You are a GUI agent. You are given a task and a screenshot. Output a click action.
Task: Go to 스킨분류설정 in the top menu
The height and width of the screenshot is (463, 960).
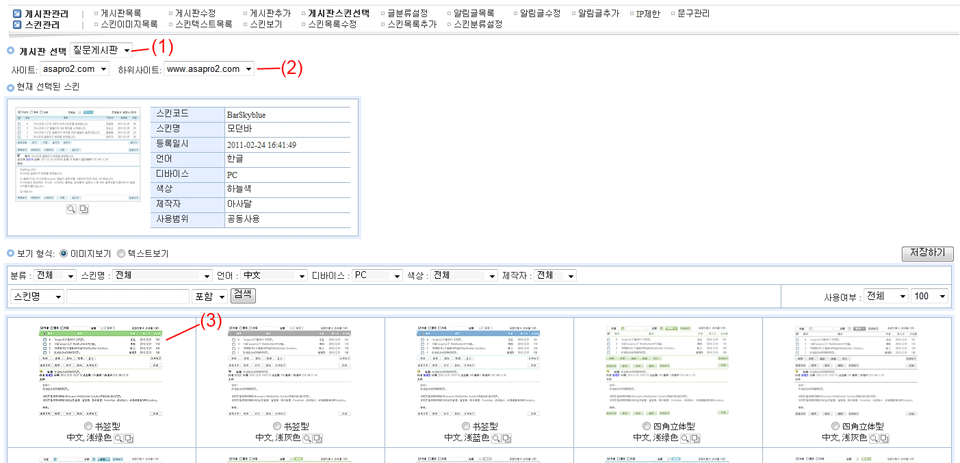tap(478, 24)
